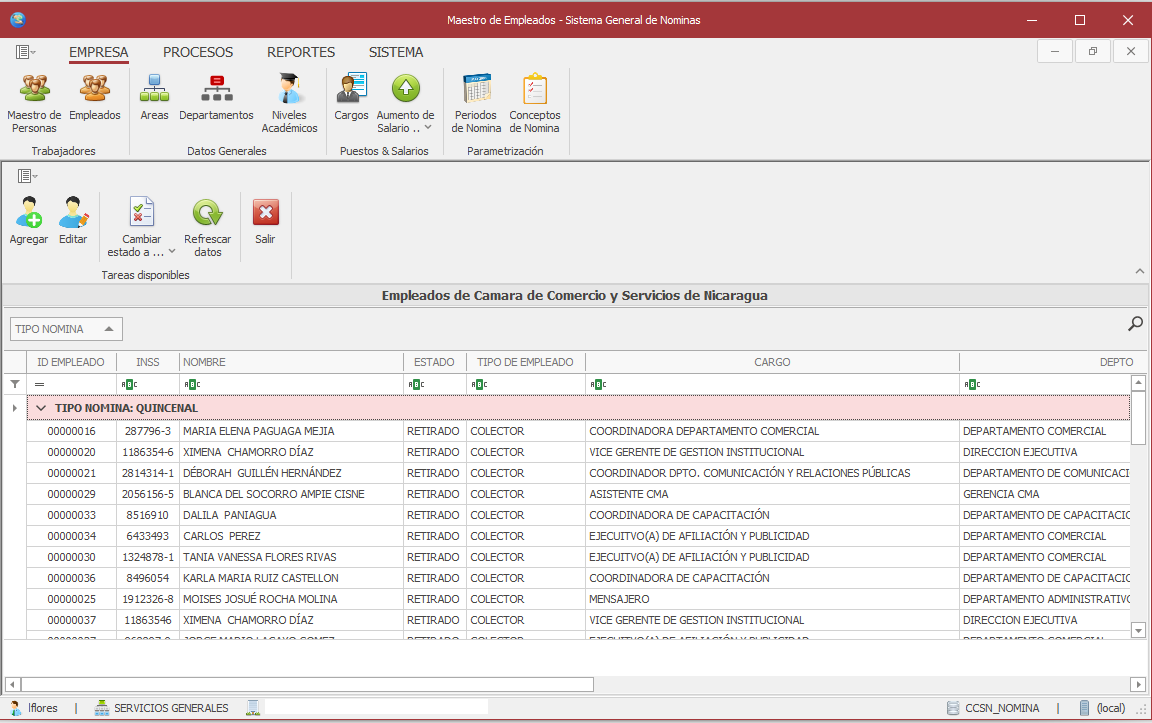Open Cambiar estado a options
The height and width of the screenshot is (723, 1152).
click(x=141, y=226)
